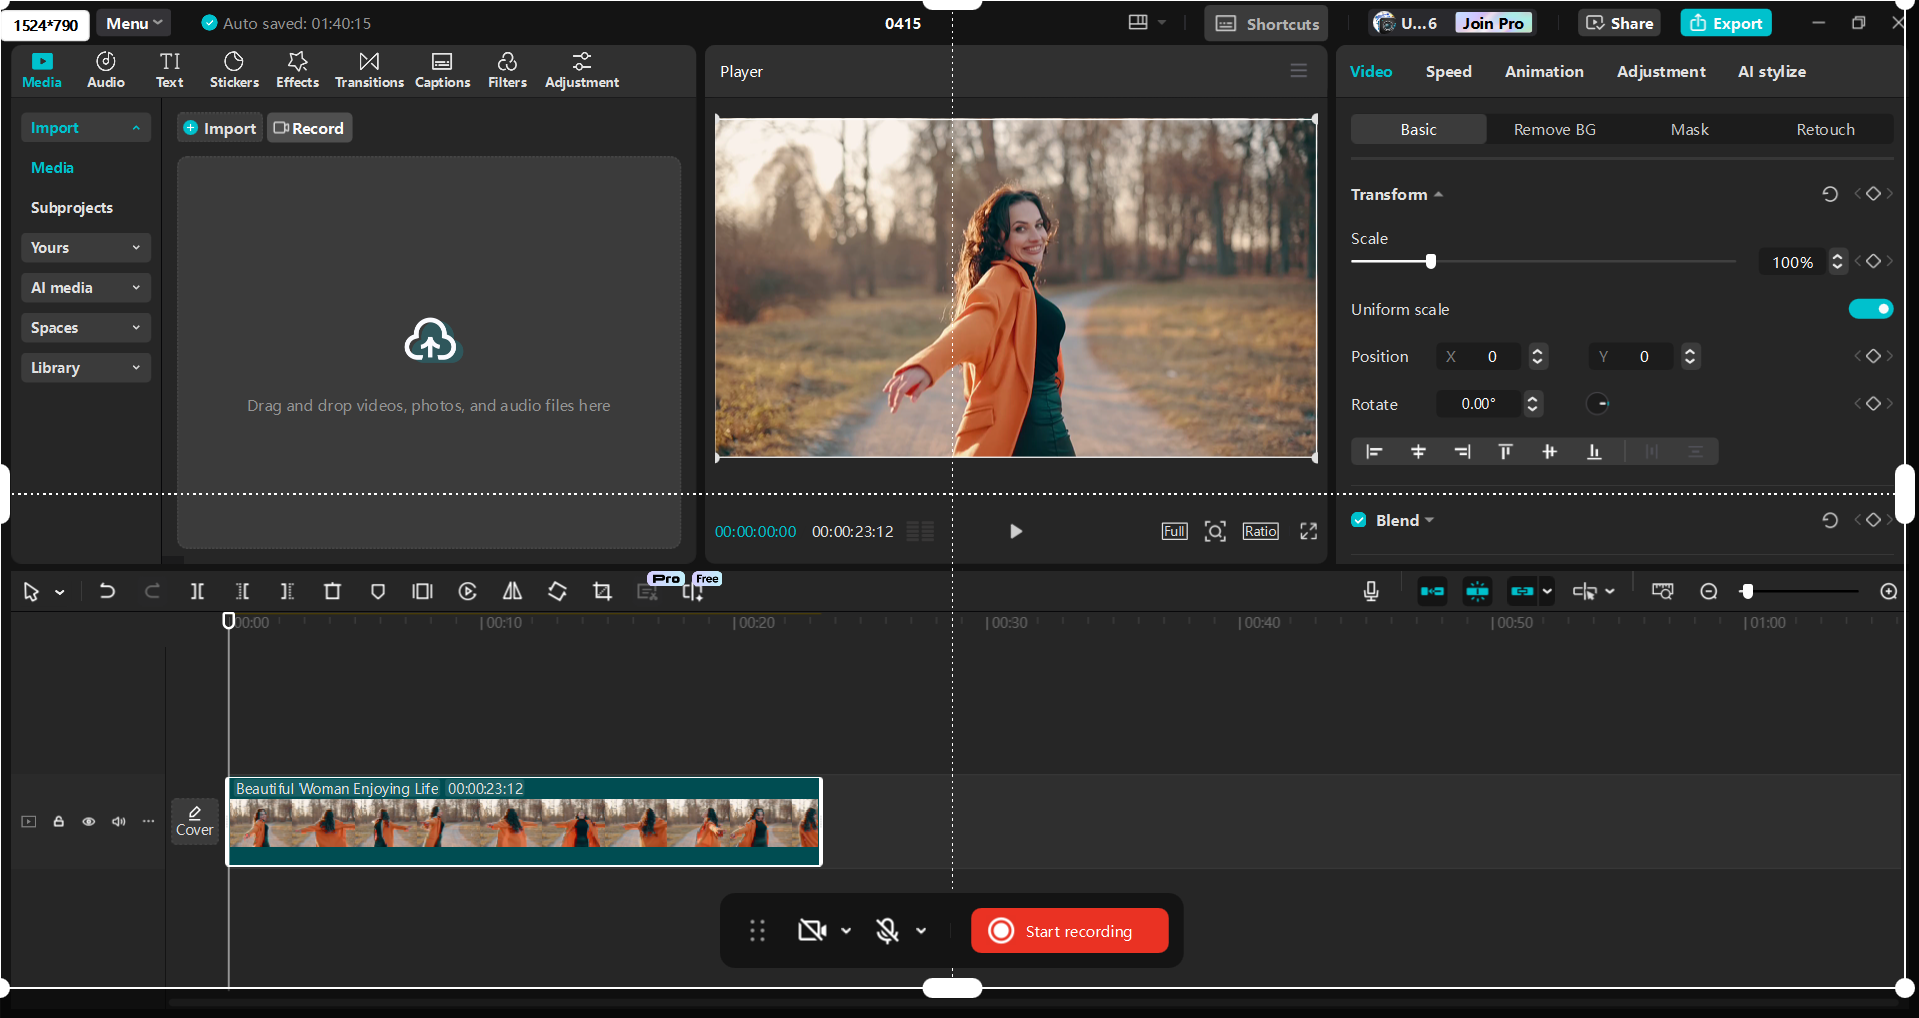Screen dimensions: 1919x1018
Task: Uncheck the Blend checkbox
Action: click(1359, 520)
